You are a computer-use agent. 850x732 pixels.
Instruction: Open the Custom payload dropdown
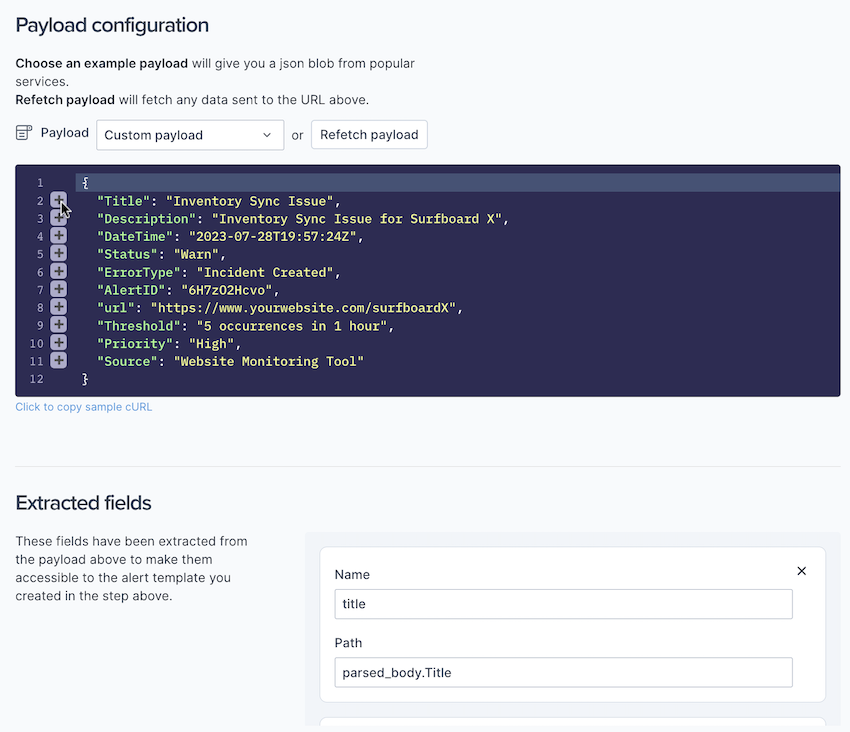[x=190, y=135]
